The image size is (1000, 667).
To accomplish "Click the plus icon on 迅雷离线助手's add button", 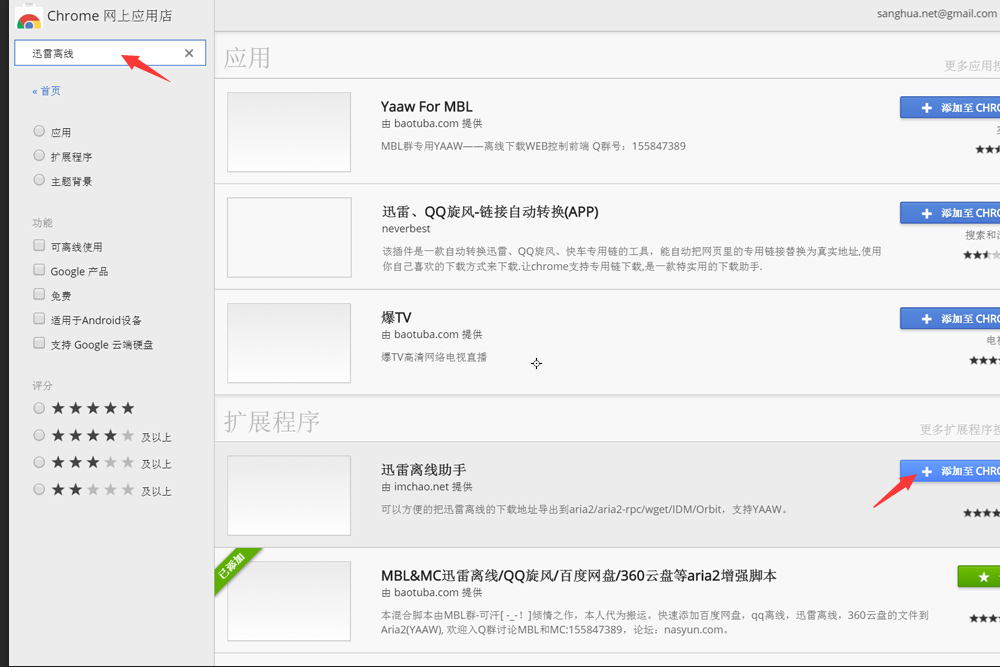I will [926, 470].
